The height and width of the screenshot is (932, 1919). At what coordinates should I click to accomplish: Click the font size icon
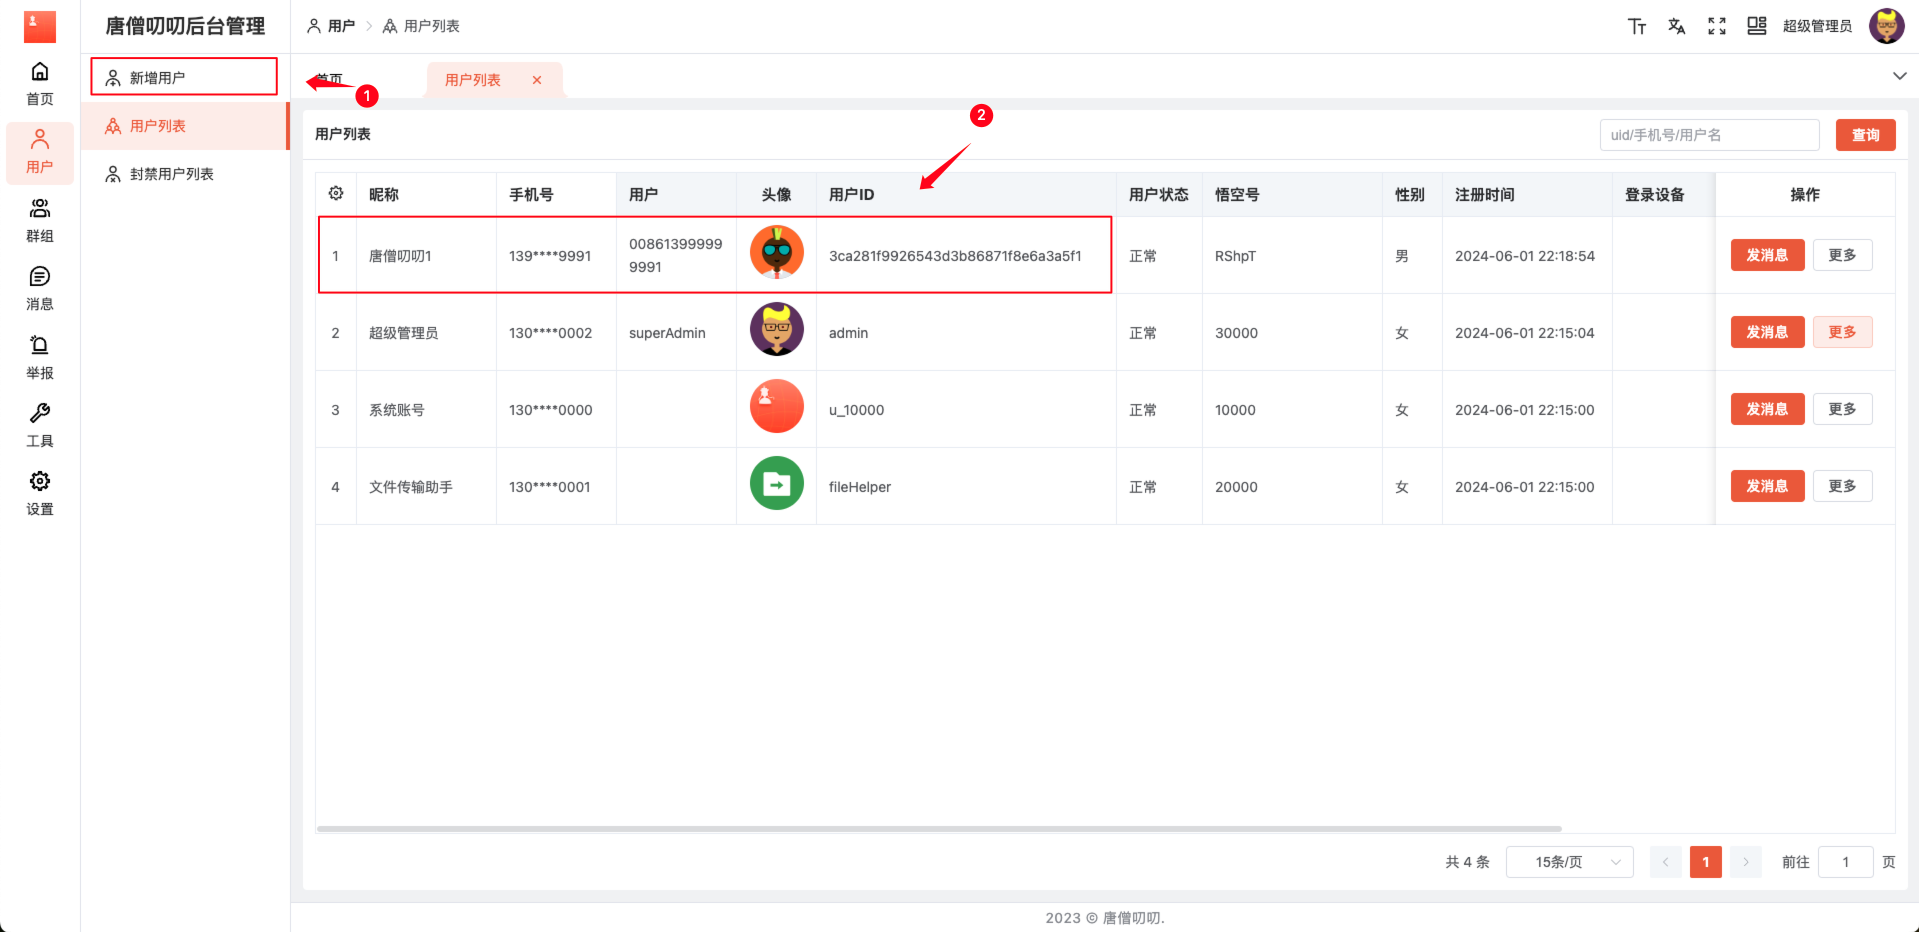click(1636, 26)
